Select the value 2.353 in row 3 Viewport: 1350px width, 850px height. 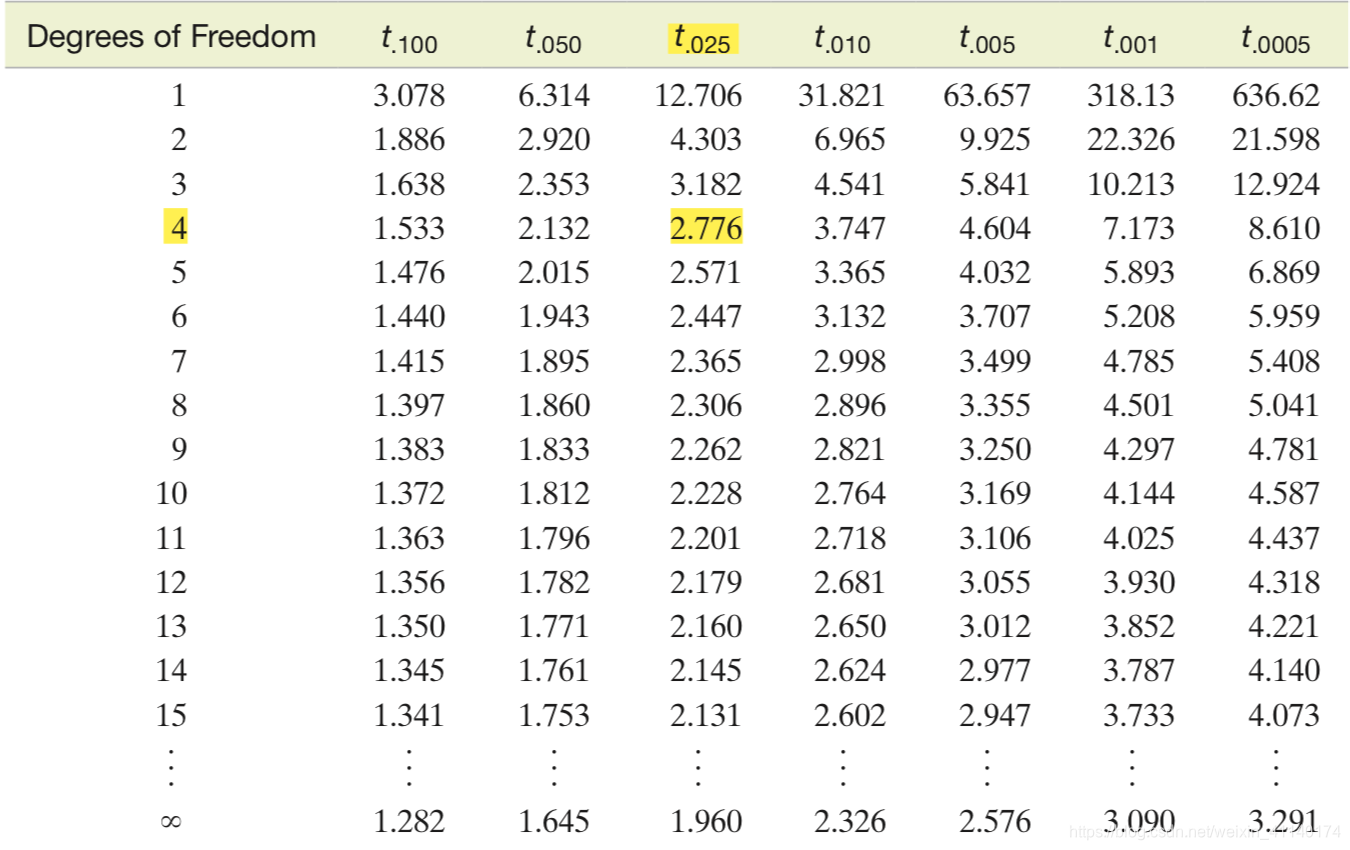tap(554, 185)
